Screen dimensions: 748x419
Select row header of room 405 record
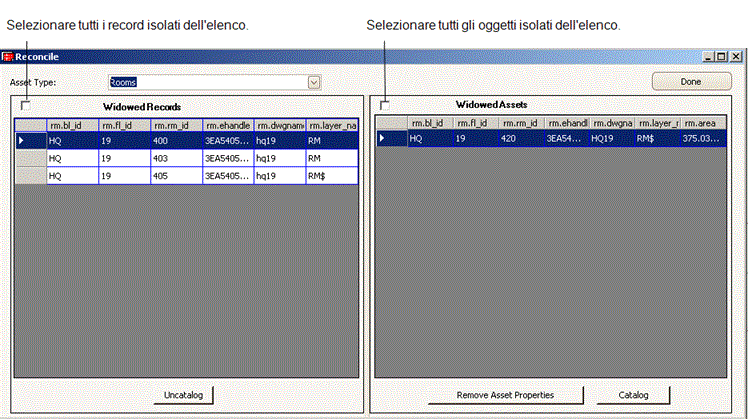[x=31, y=176]
